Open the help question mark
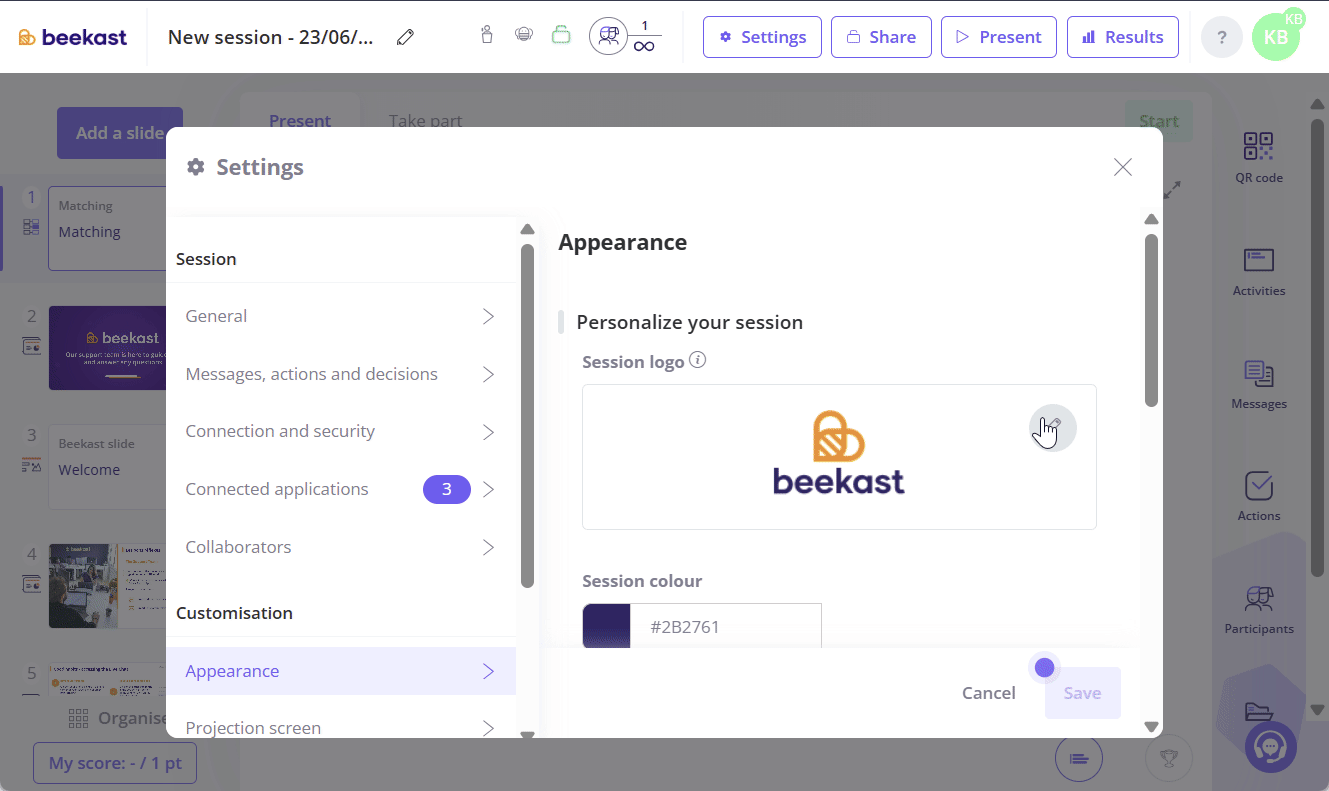 1222,37
